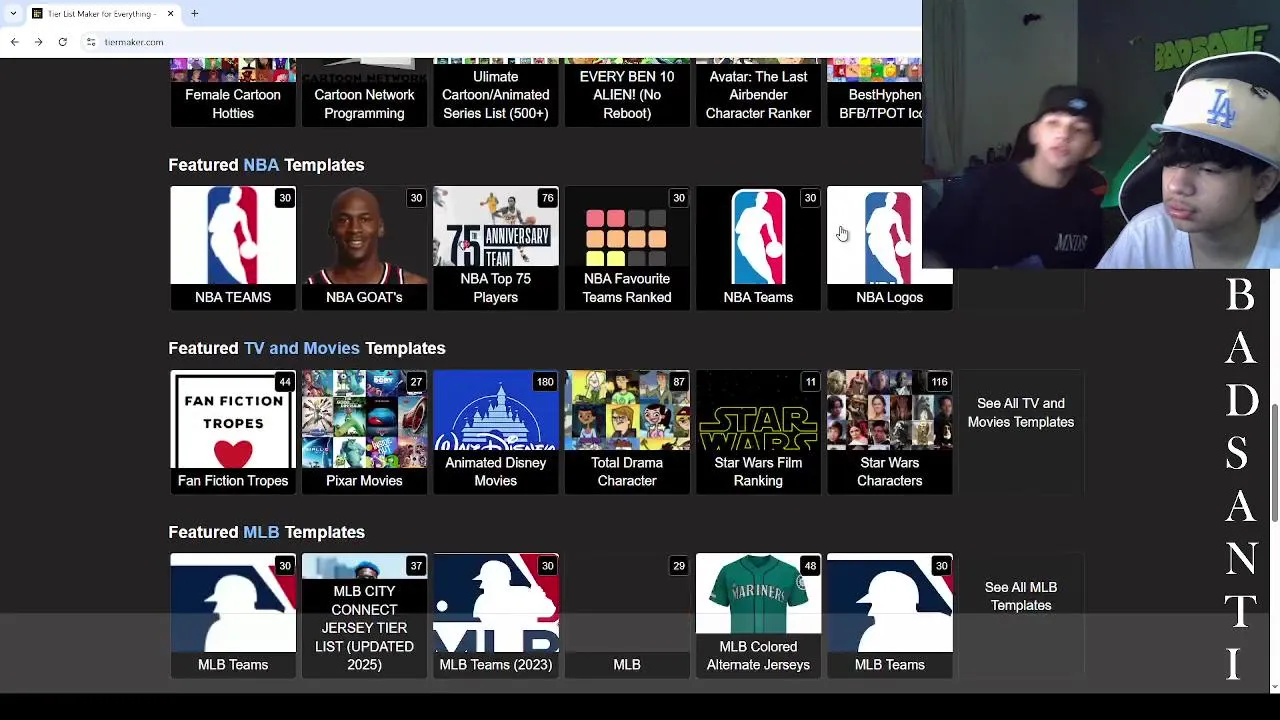This screenshot has height=720, width=1280.
Task: Open MLB Teams (2023) template
Action: (x=496, y=616)
